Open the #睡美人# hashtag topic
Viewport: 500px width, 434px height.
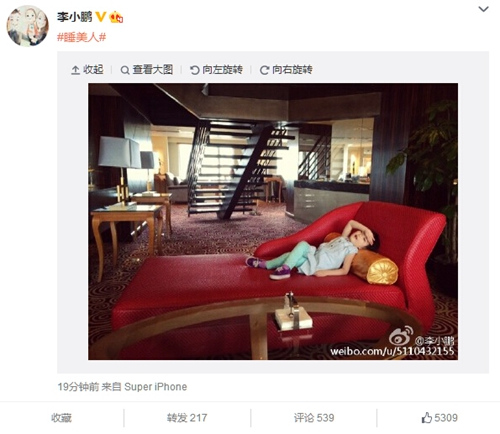click(82, 37)
